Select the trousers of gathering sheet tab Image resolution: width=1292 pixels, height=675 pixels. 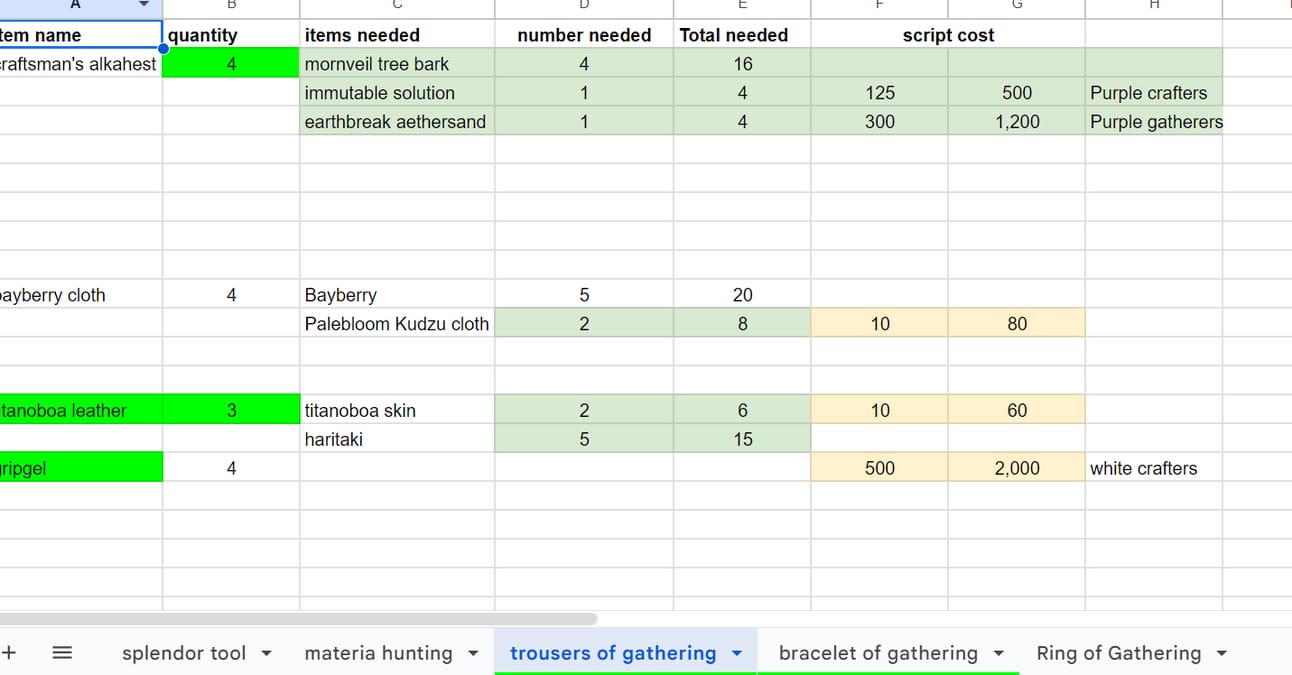coord(613,653)
